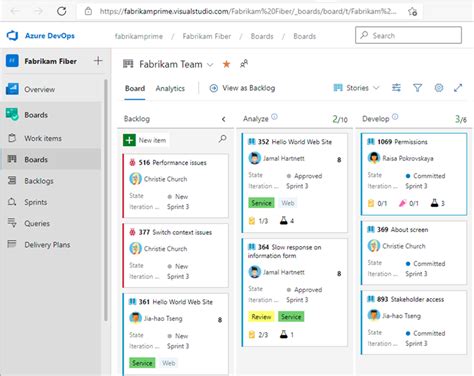Screen dimensions: 474x376
Task: Click first Boards breadcrumb link
Action: pos(262,36)
